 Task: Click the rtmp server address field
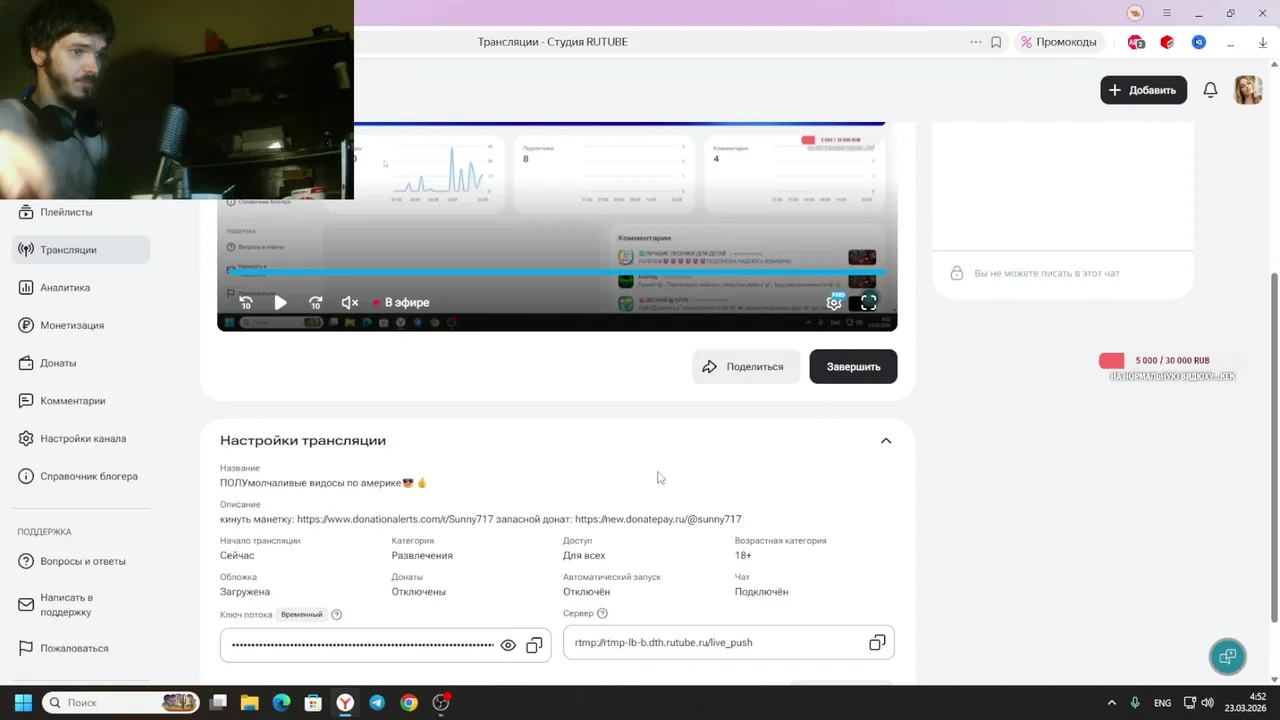[728, 643]
